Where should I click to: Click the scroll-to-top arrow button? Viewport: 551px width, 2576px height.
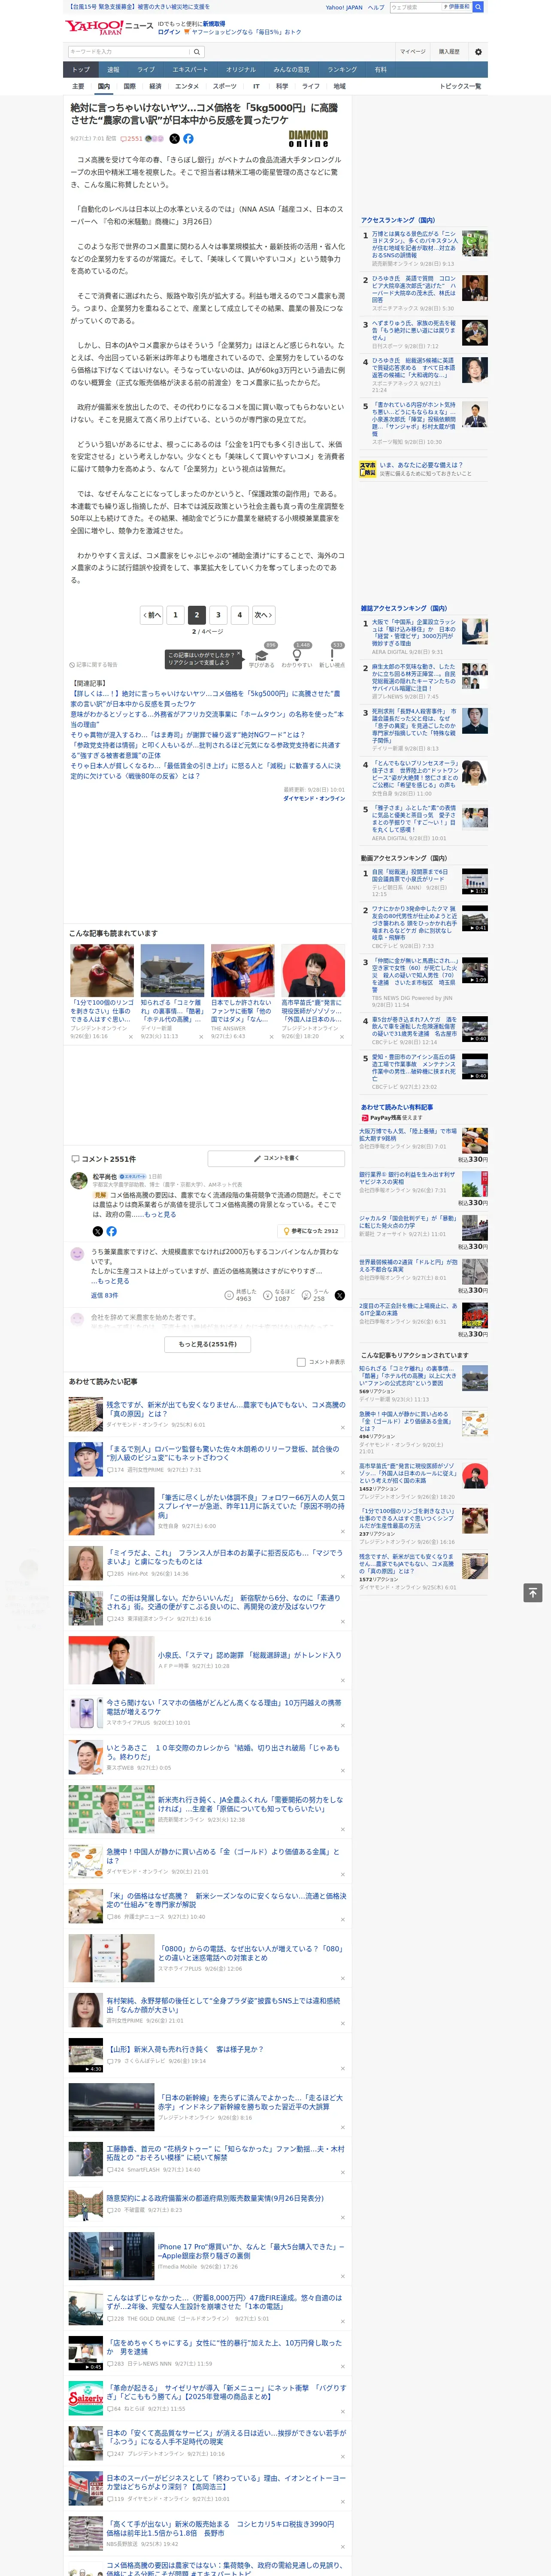[x=533, y=1592]
